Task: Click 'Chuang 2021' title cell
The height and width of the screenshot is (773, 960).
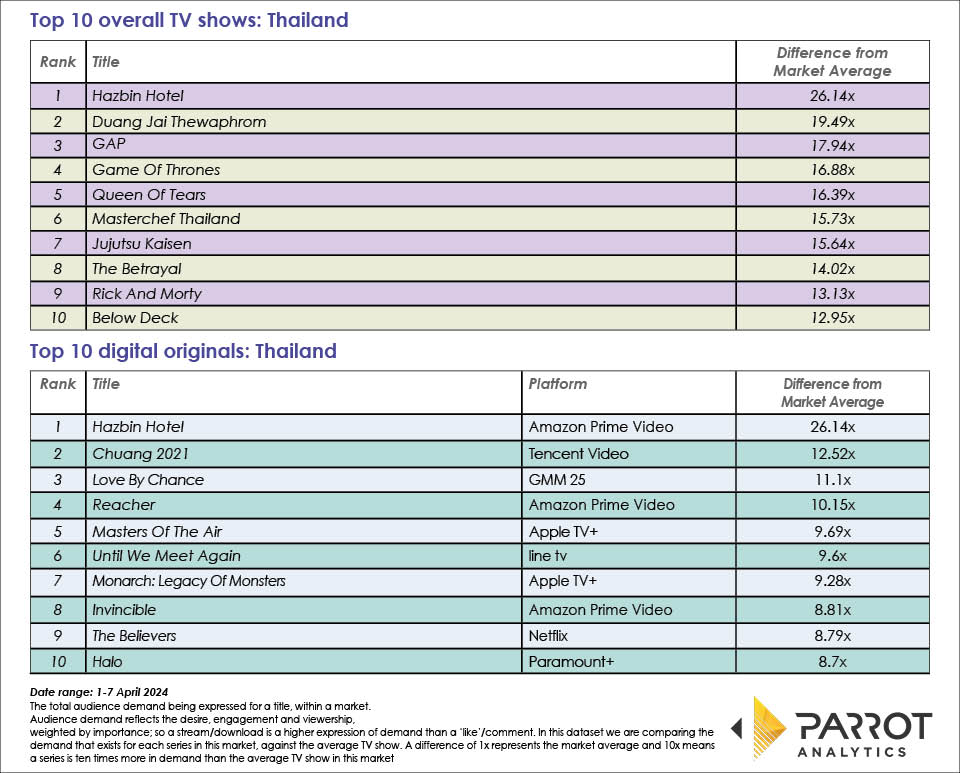Action: pos(304,454)
